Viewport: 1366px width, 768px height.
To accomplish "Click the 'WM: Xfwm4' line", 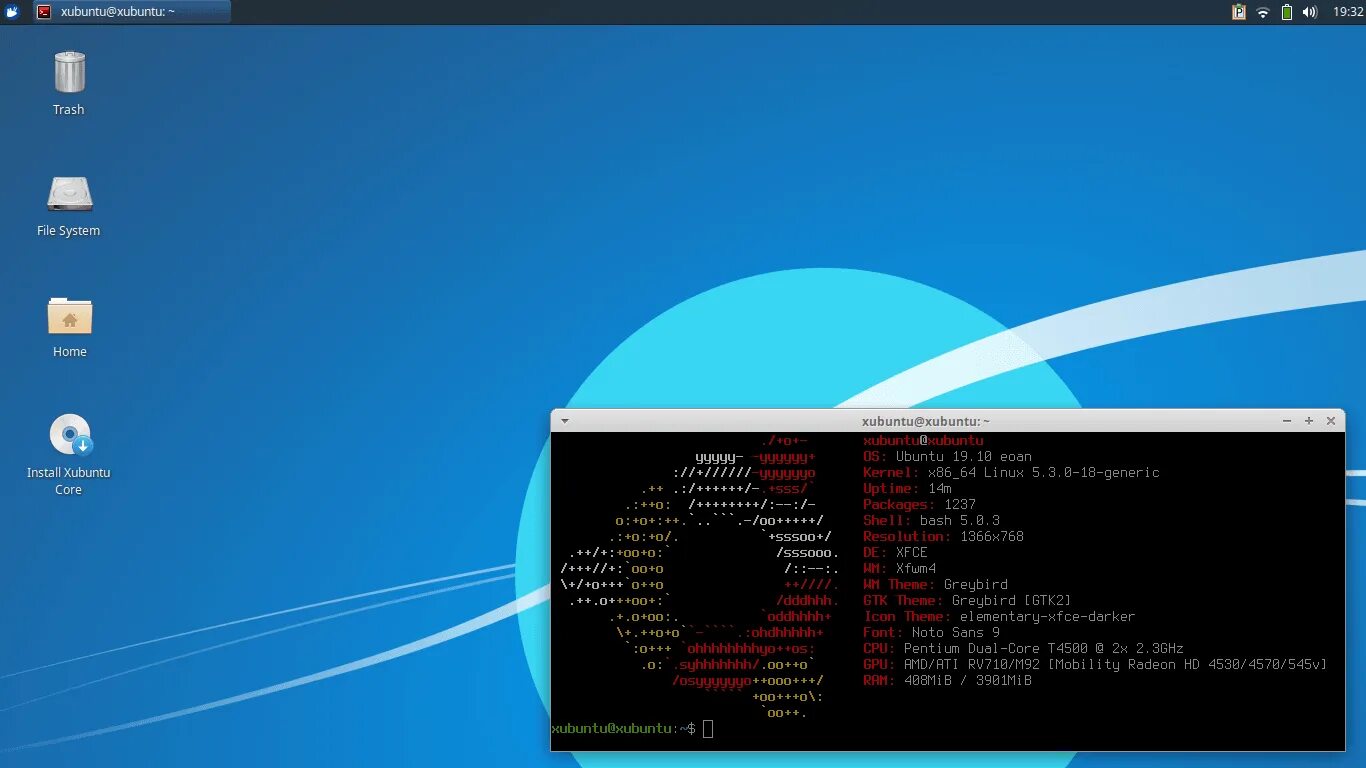I will pos(899,568).
